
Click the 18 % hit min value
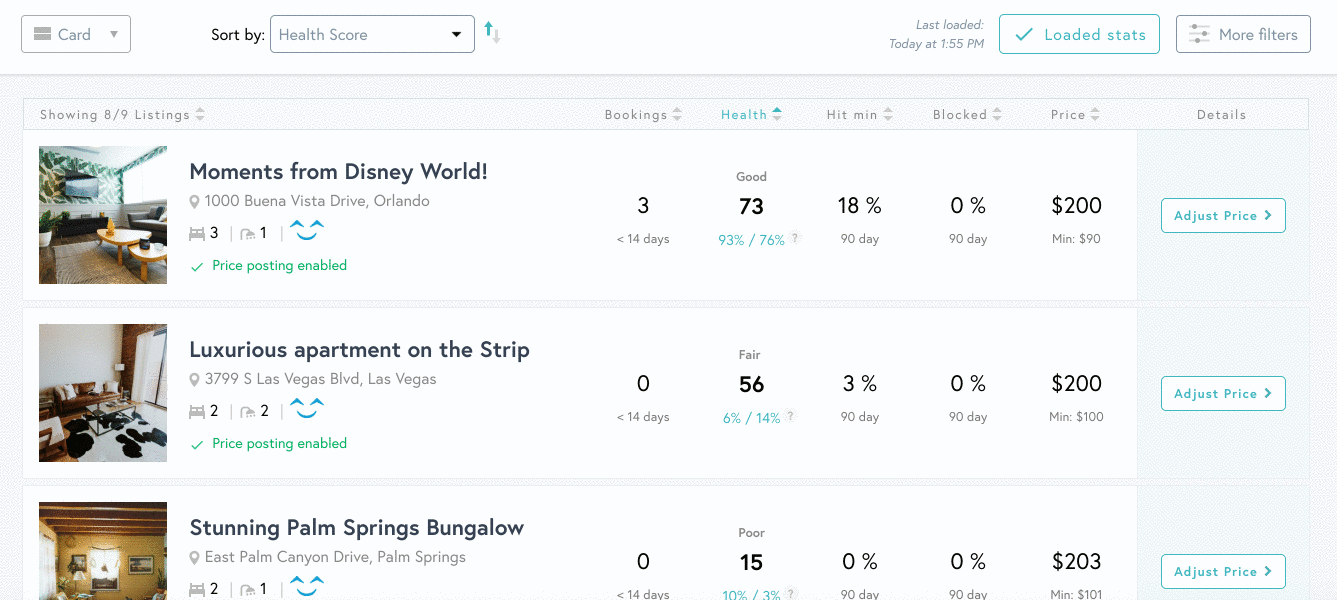tap(860, 206)
